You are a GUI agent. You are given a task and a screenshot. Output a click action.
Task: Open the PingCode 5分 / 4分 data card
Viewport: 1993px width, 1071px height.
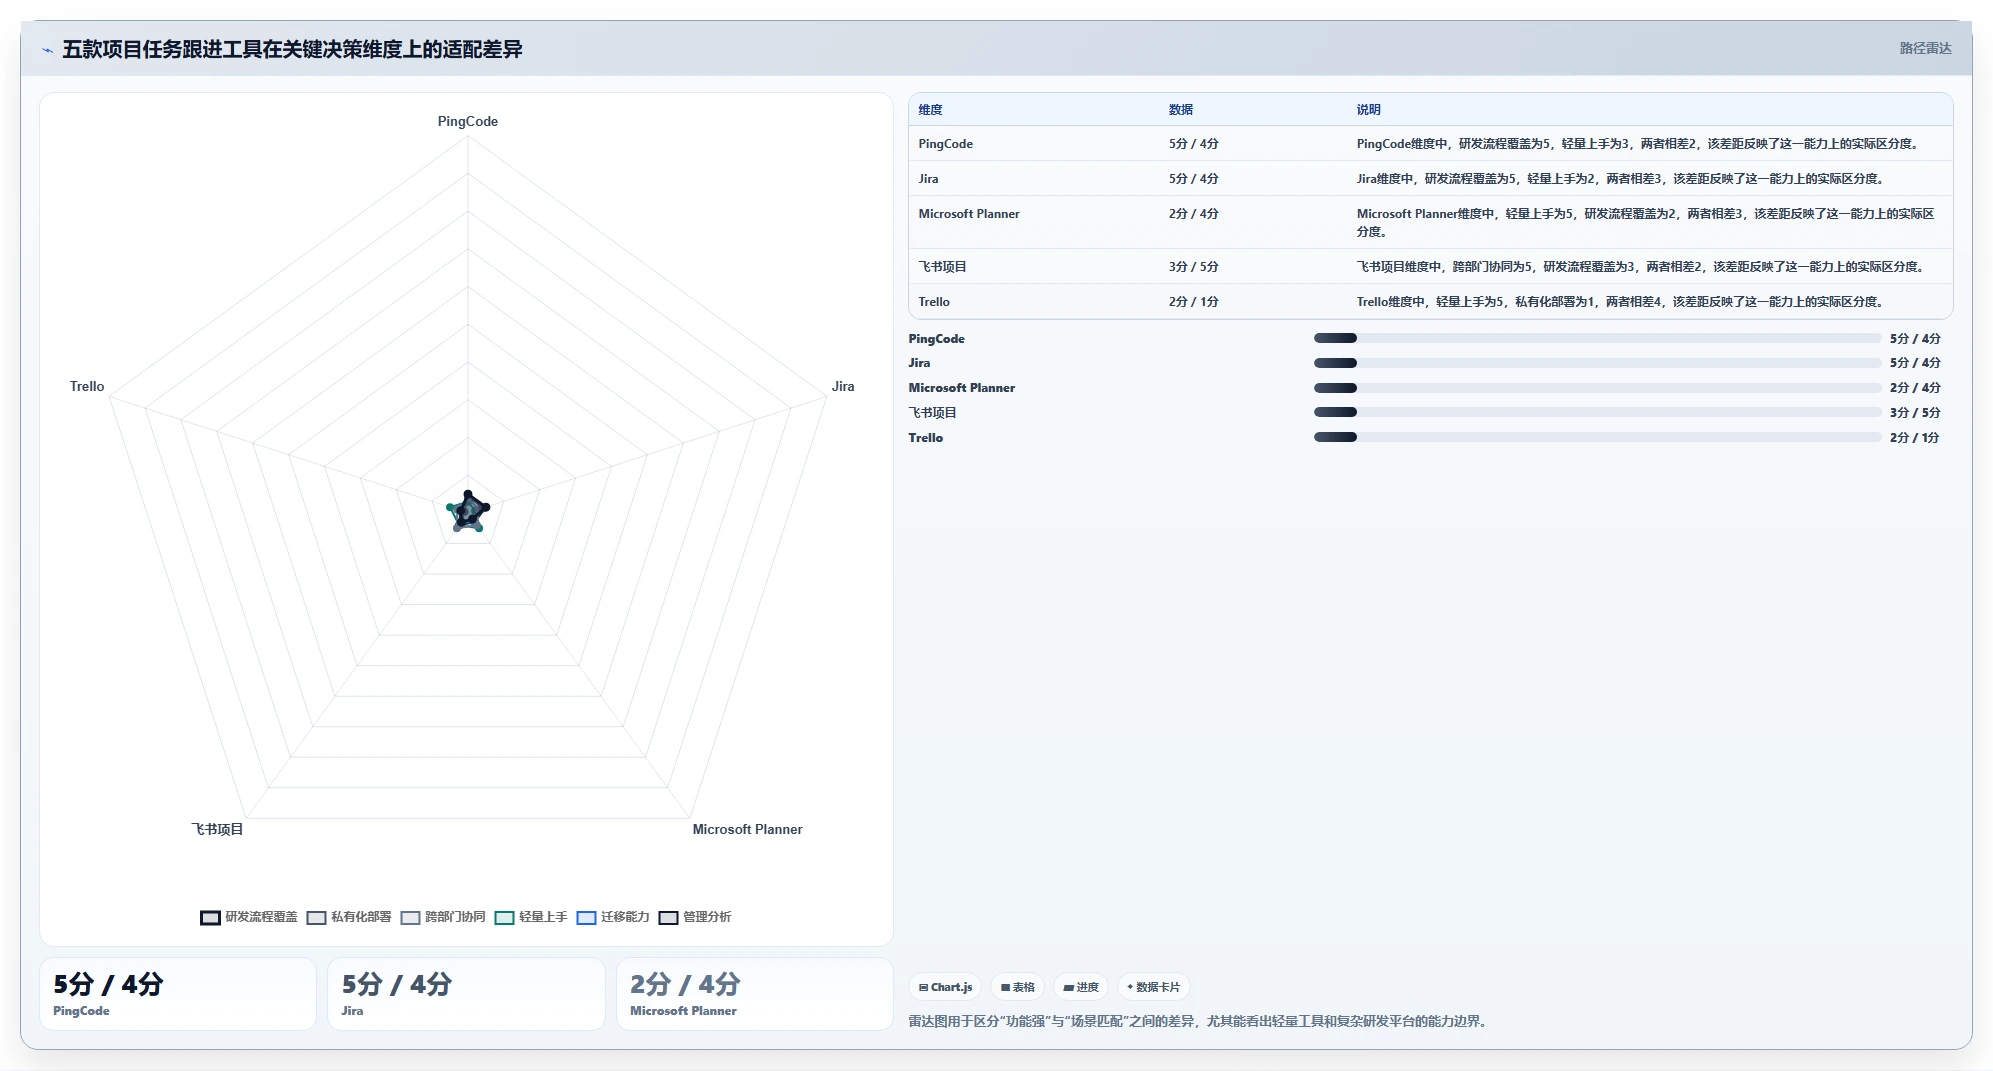pyautogui.click(x=178, y=994)
